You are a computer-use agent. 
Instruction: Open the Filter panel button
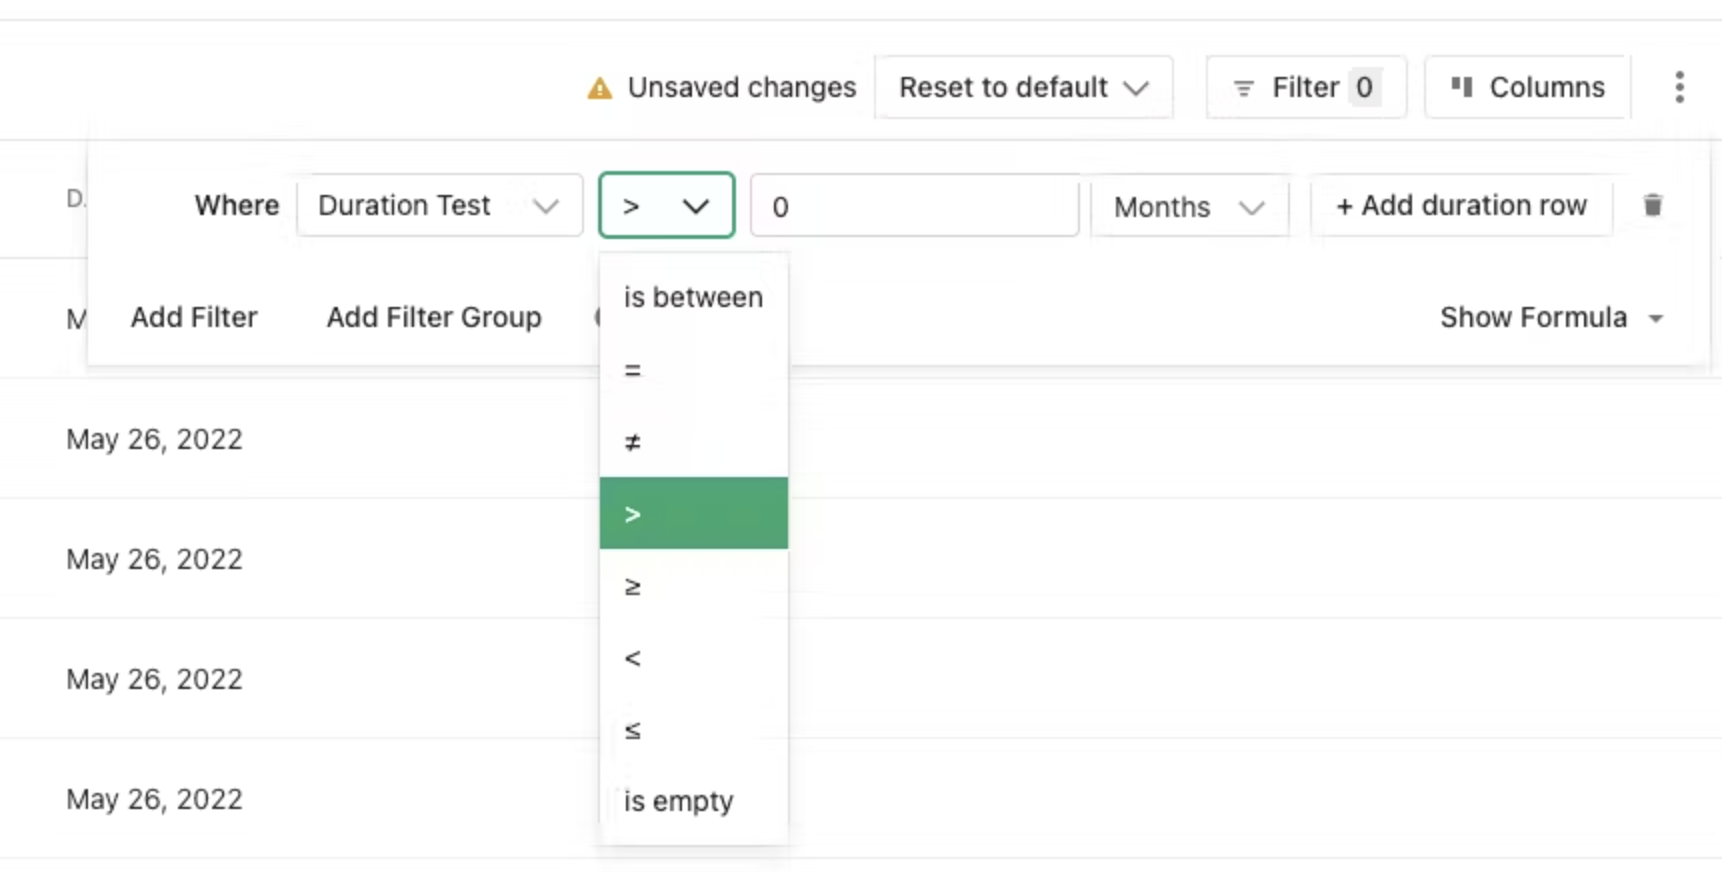[1306, 87]
